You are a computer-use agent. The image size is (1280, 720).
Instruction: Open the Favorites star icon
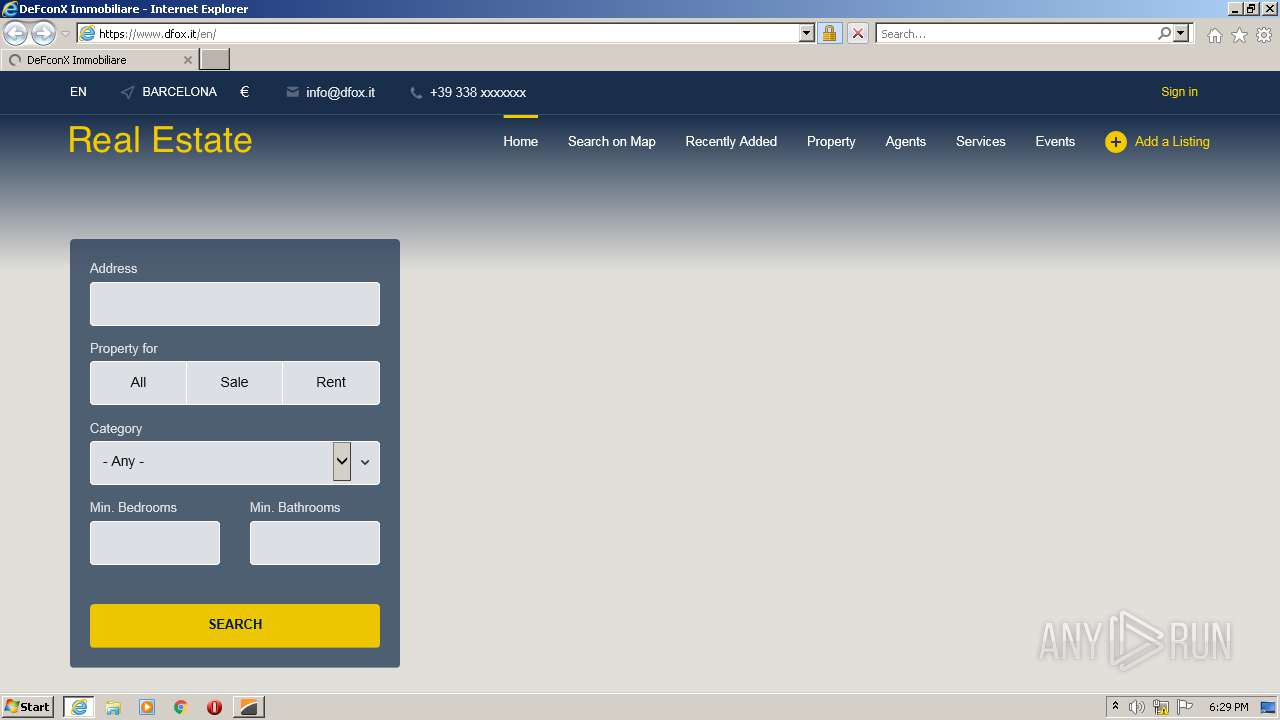coord(1239,35)
